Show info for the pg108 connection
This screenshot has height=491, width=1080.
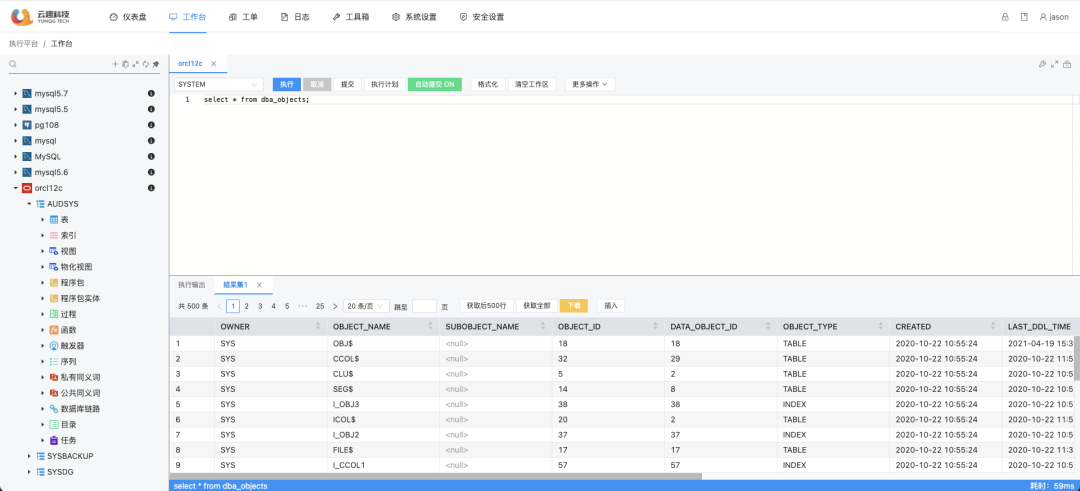click(151, 125)
